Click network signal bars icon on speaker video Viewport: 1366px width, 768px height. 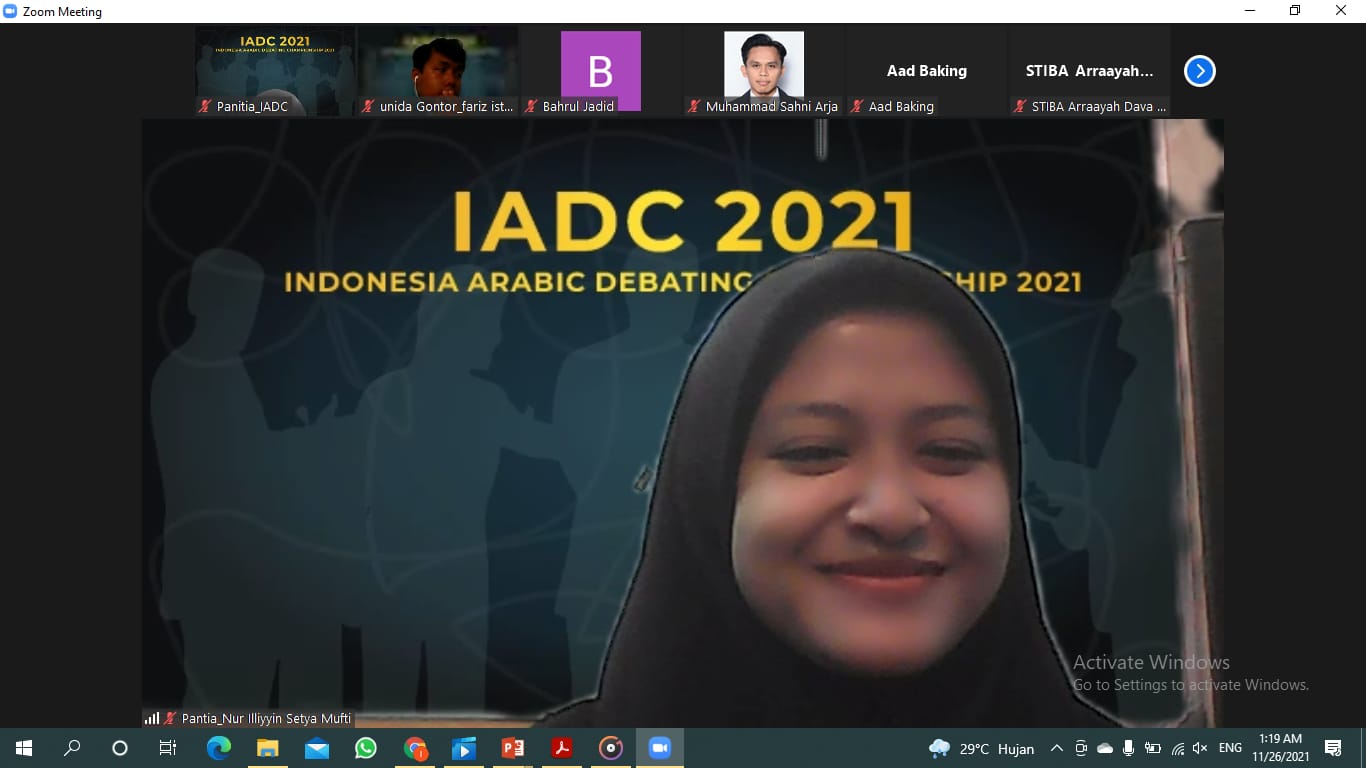pos(152,718)
